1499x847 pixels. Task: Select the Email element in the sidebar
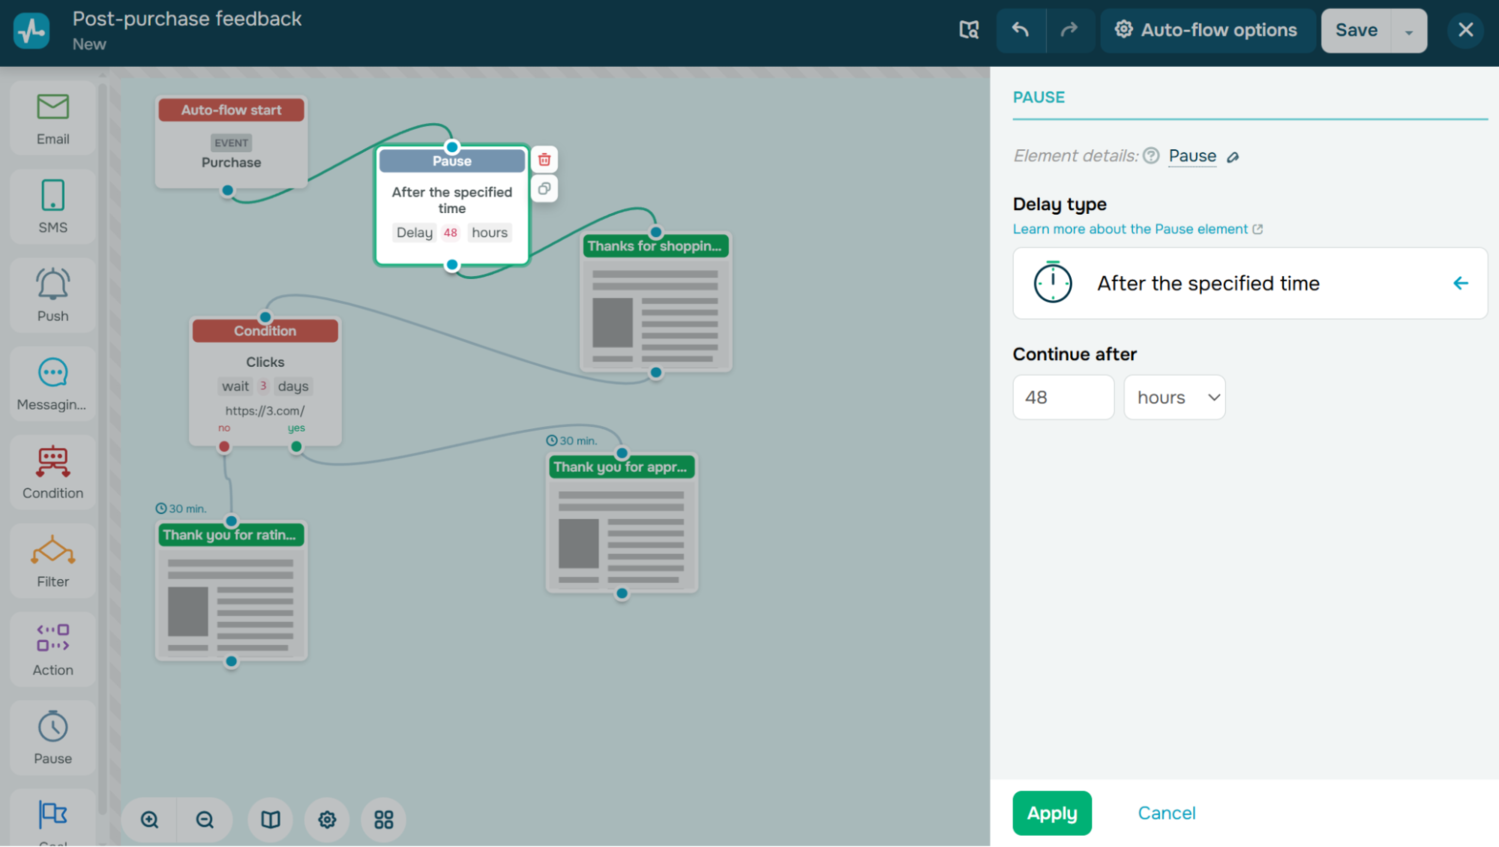53,119
